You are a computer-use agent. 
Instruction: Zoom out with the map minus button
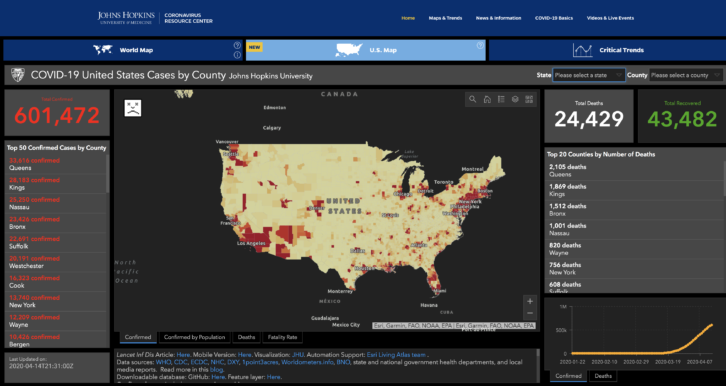(530, 313)
